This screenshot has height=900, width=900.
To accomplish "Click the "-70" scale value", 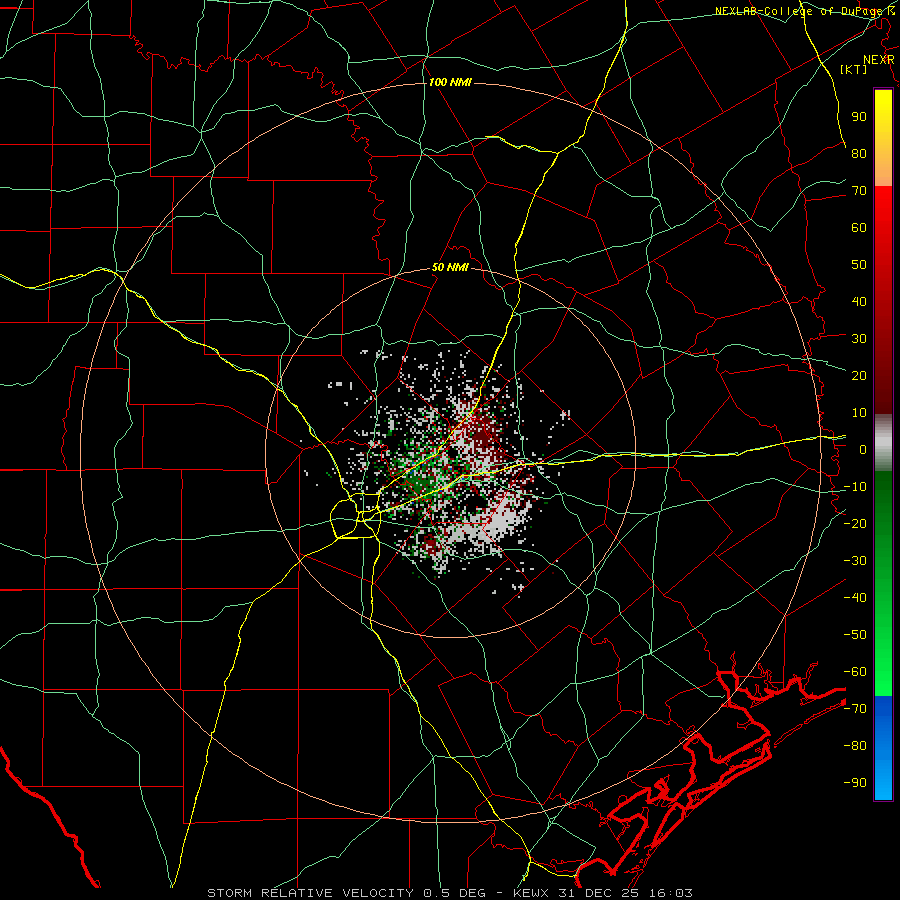I will 855,709.
